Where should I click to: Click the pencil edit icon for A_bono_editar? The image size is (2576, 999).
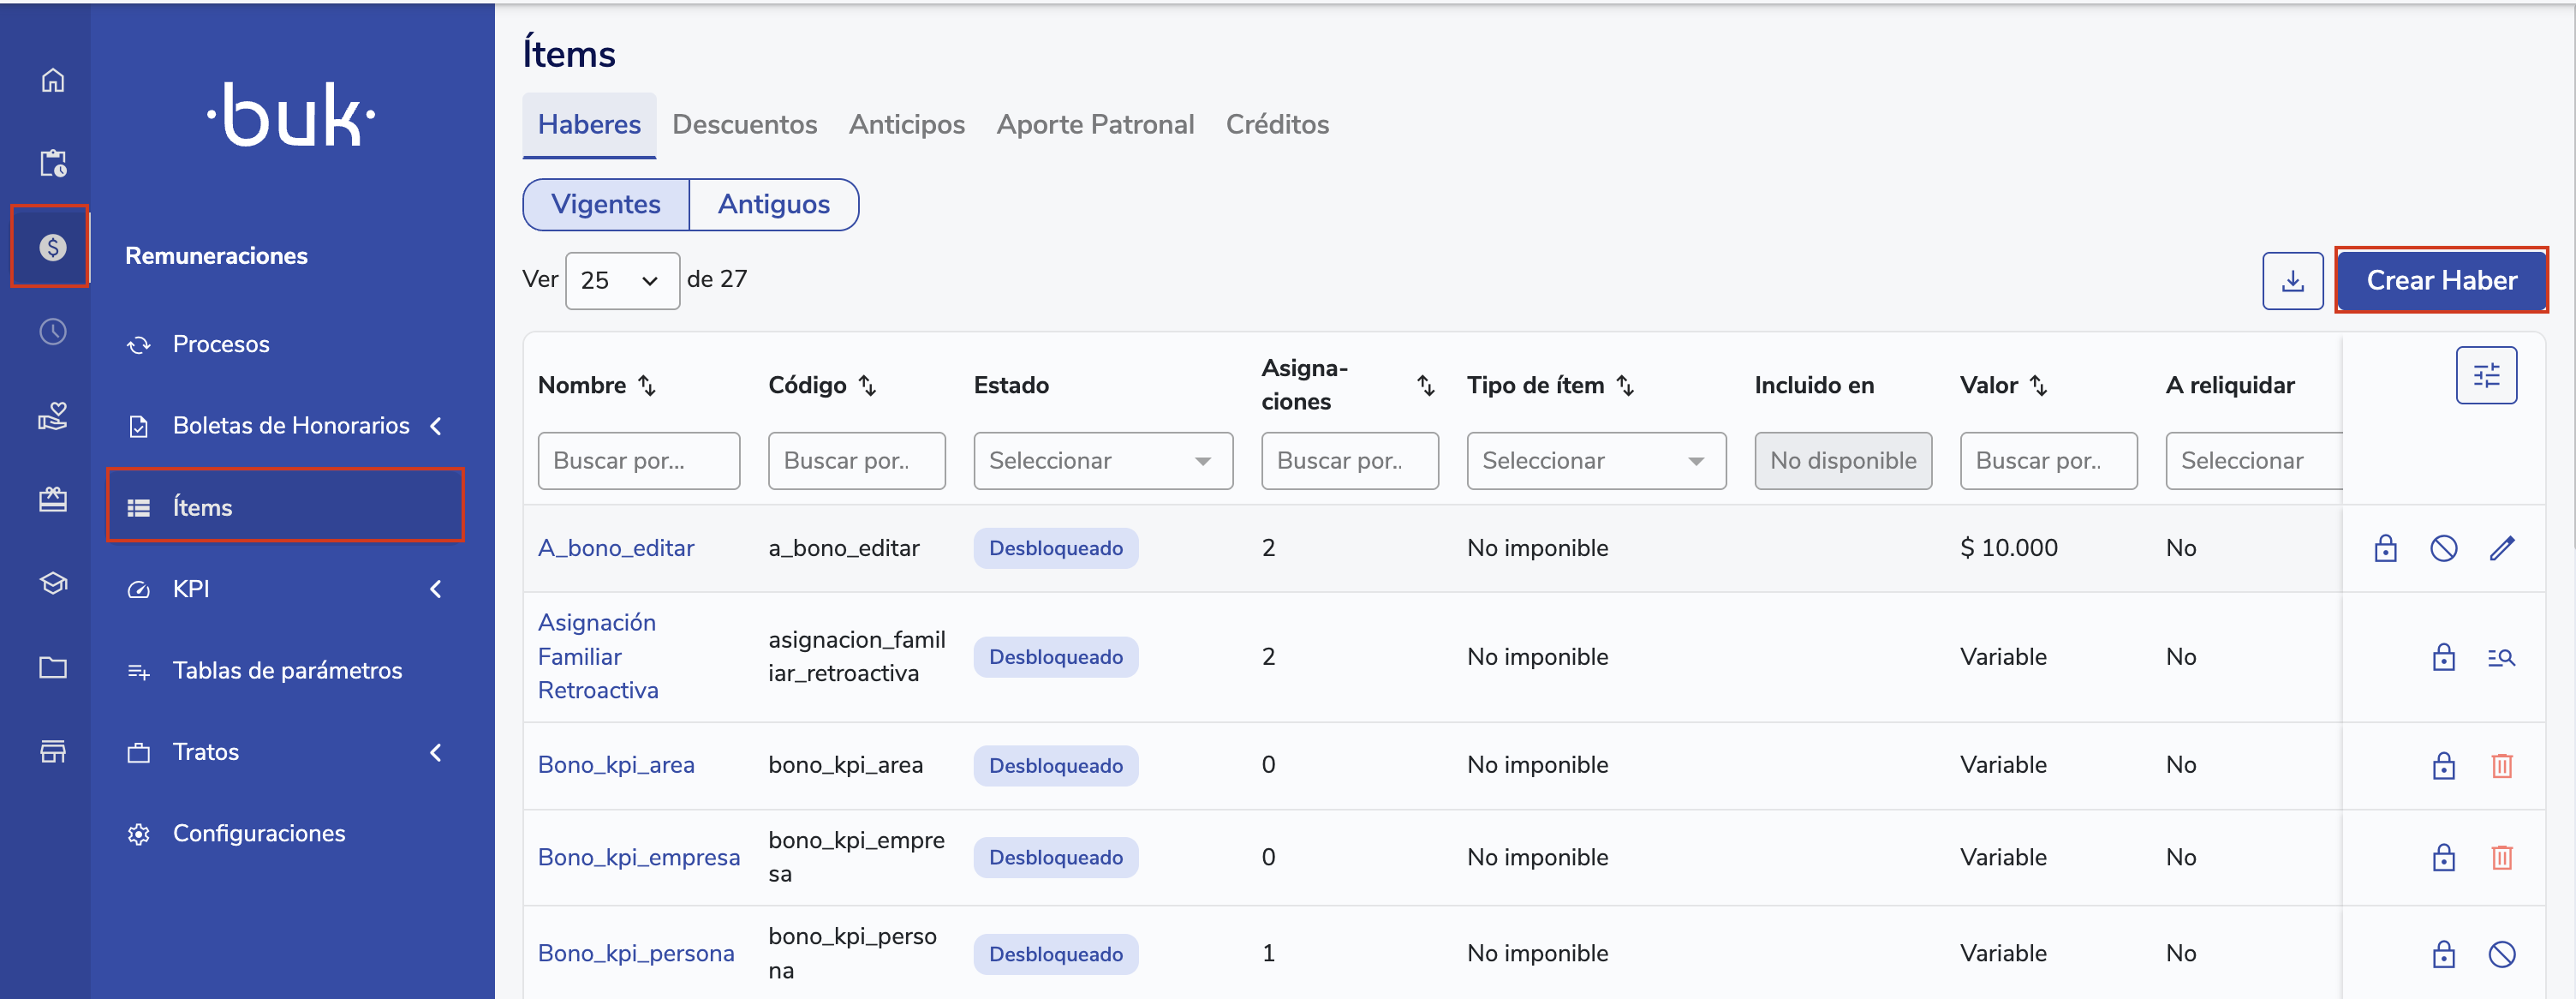pos(2501,548)
